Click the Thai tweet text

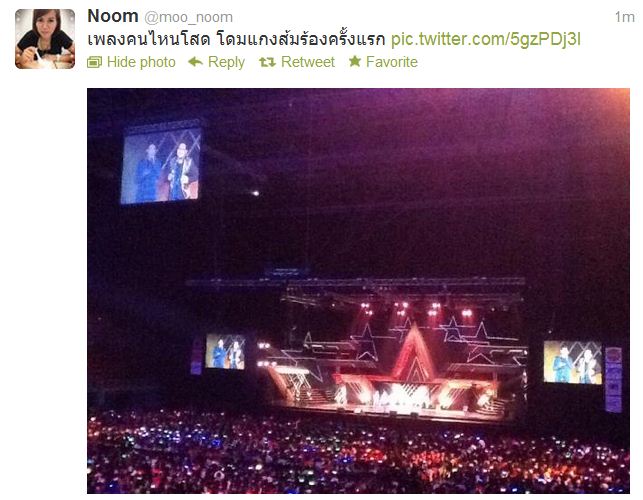(x=236, y=39)
